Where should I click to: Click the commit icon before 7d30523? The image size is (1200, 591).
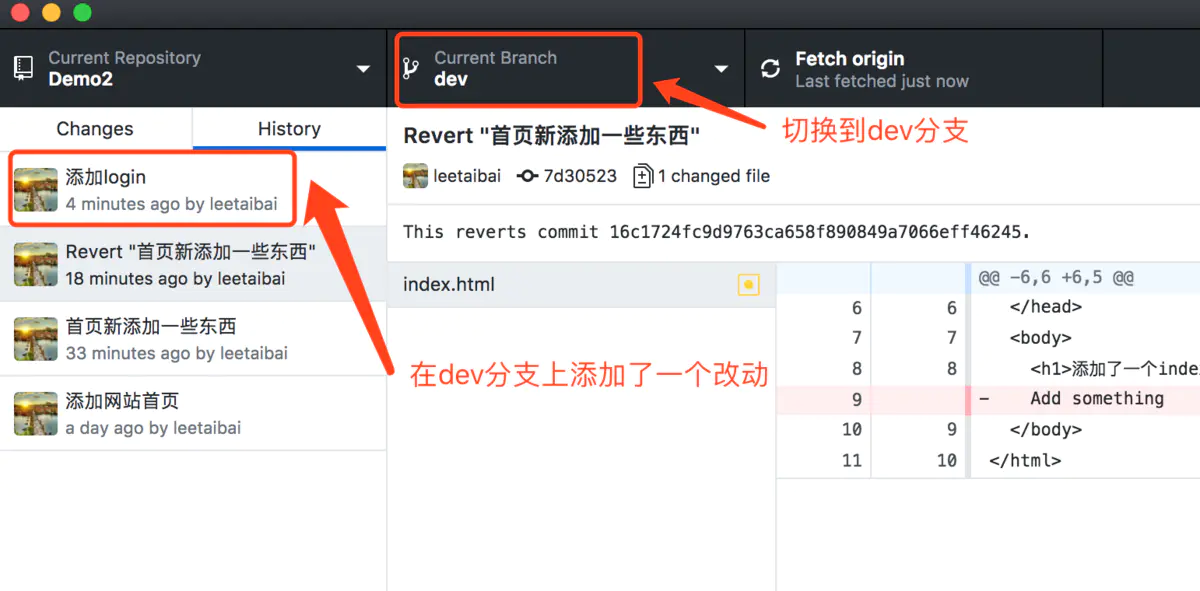click(527, 175)
